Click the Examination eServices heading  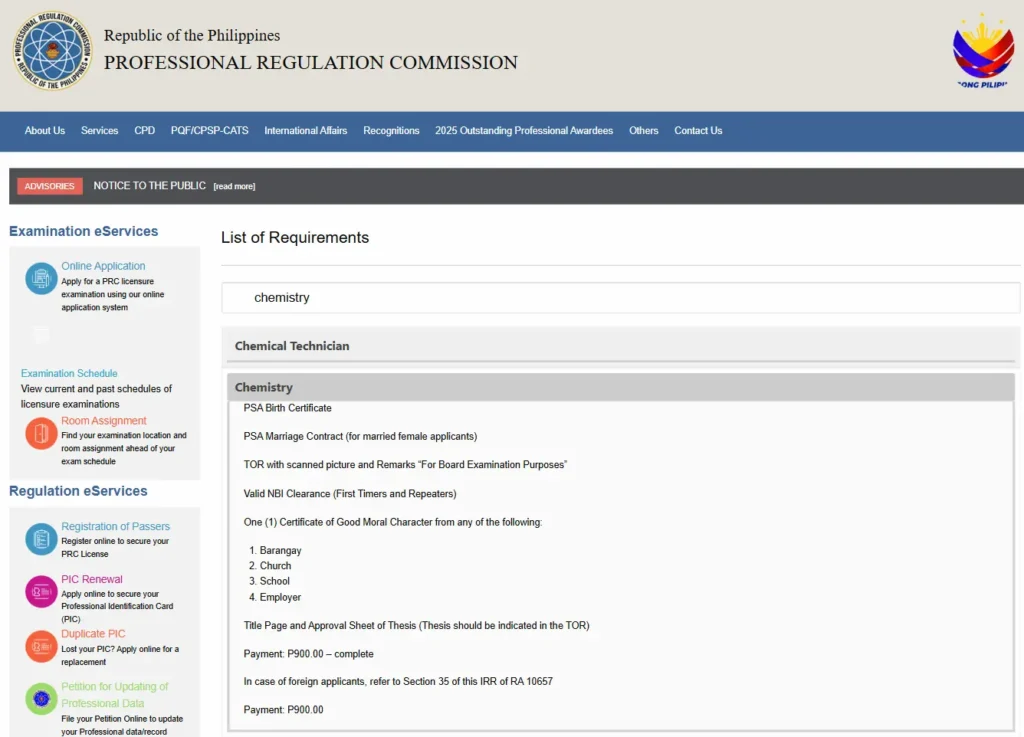84,231
